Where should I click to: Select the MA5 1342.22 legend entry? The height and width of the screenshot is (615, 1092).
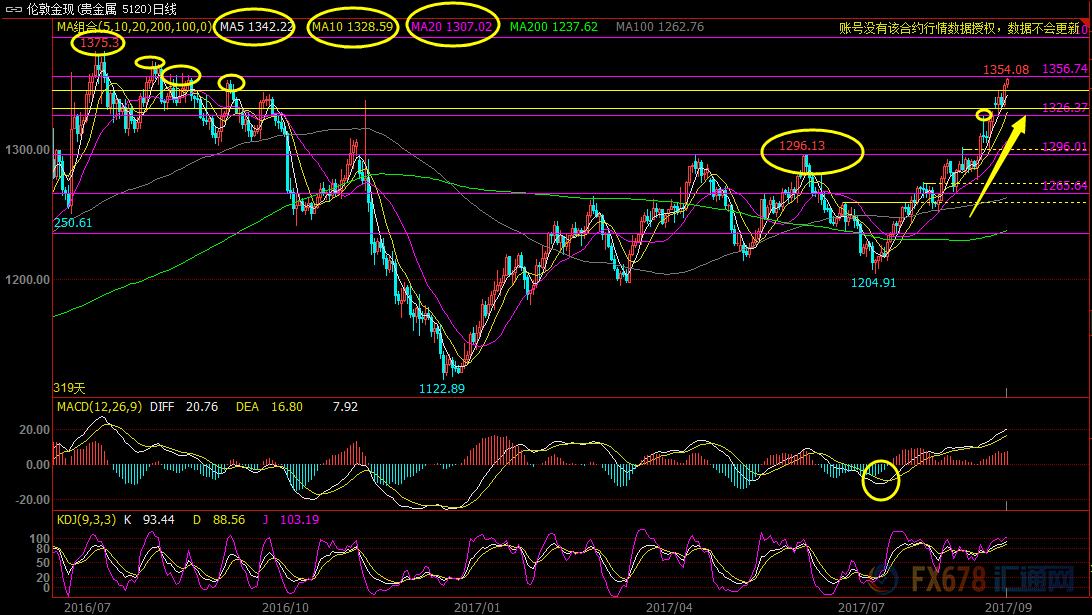click(257, 27)
